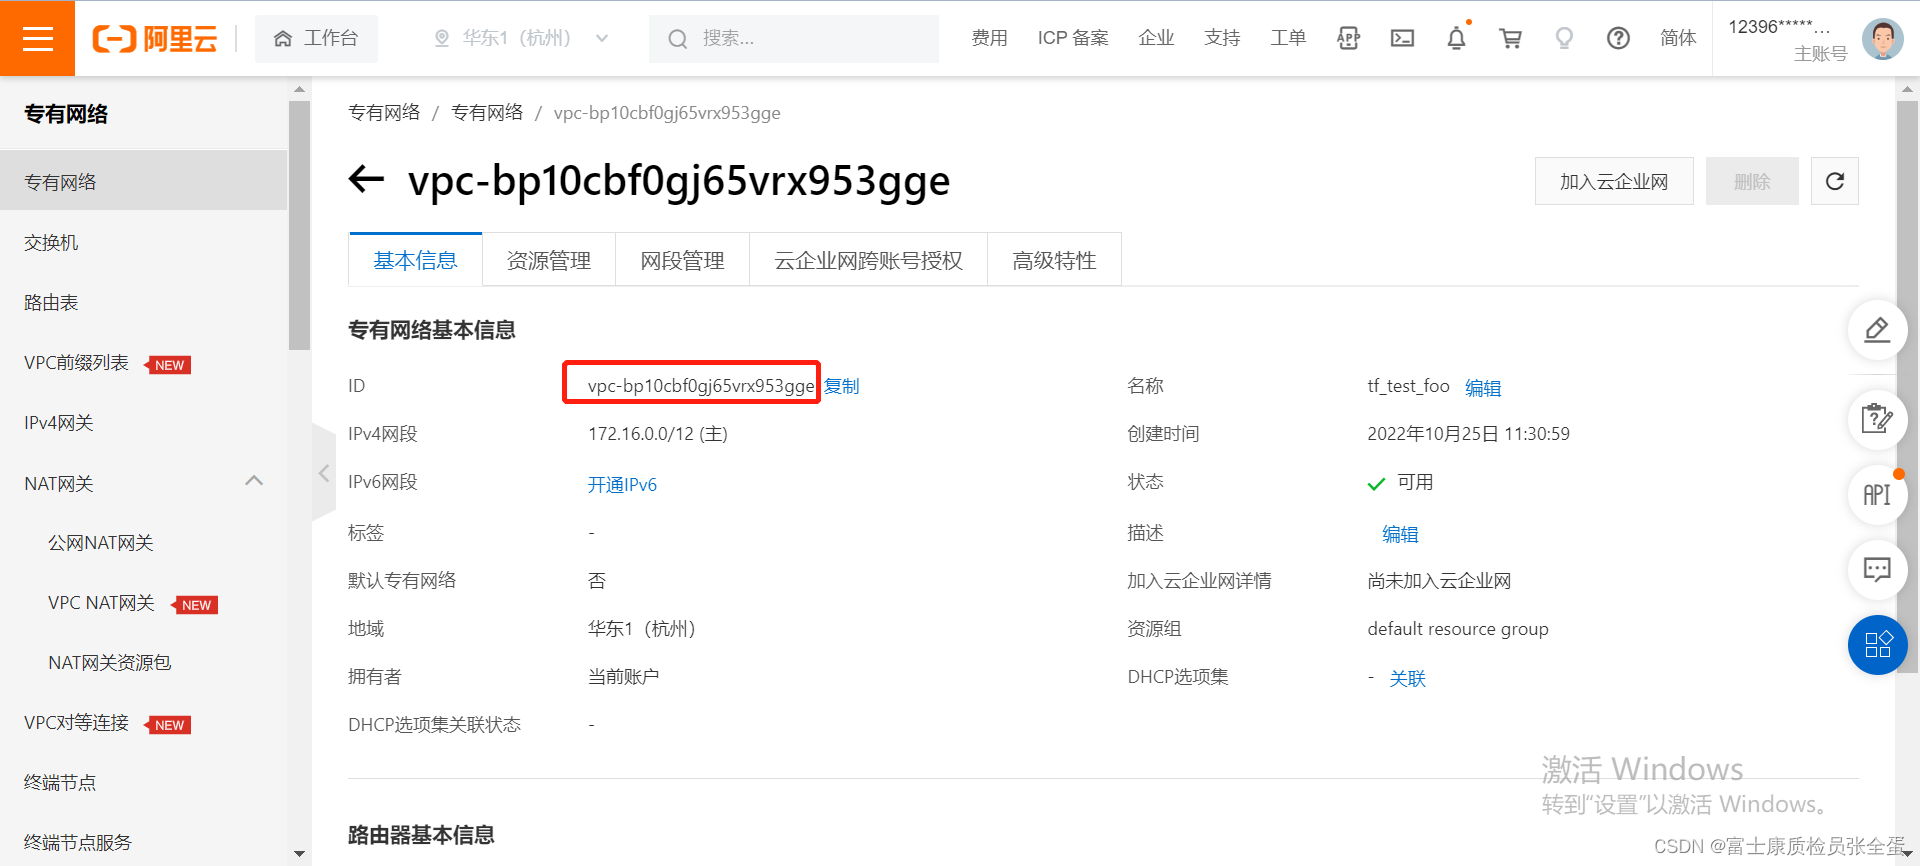Click 编辑 next to name tf_test_foo

tap(1483, 388)
